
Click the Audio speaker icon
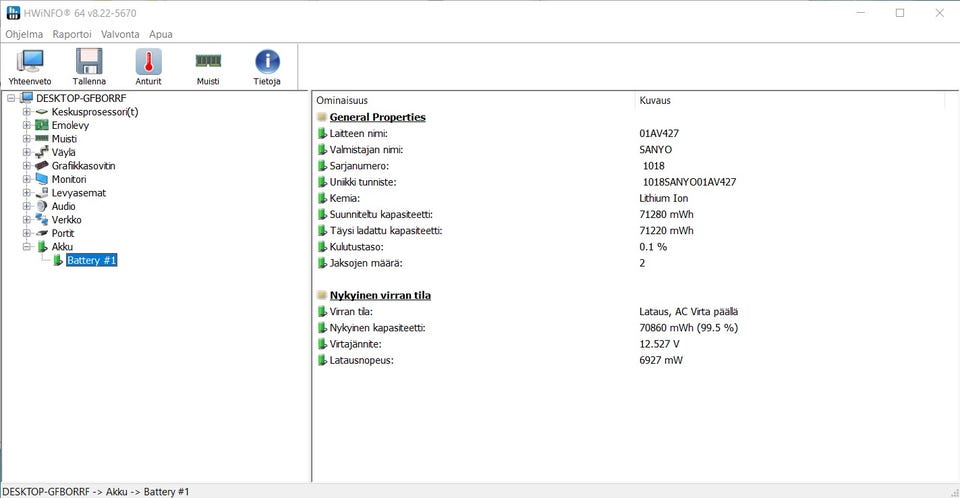pos(42,206)
